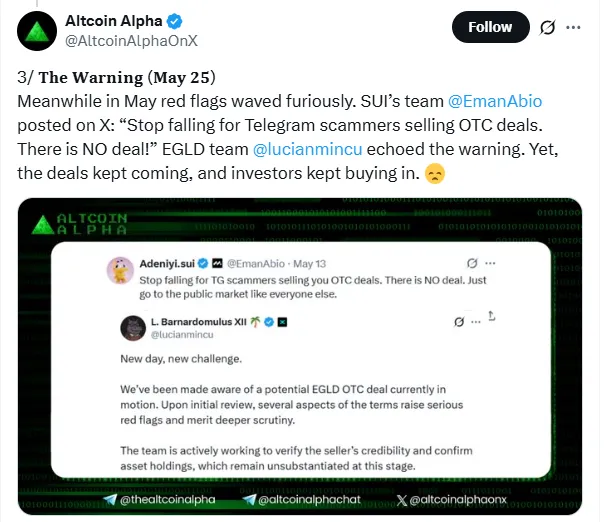Click the Grok icon on the lucianmincu embedded post
This screenshot has width=606, height=522.
coord(459,322)
